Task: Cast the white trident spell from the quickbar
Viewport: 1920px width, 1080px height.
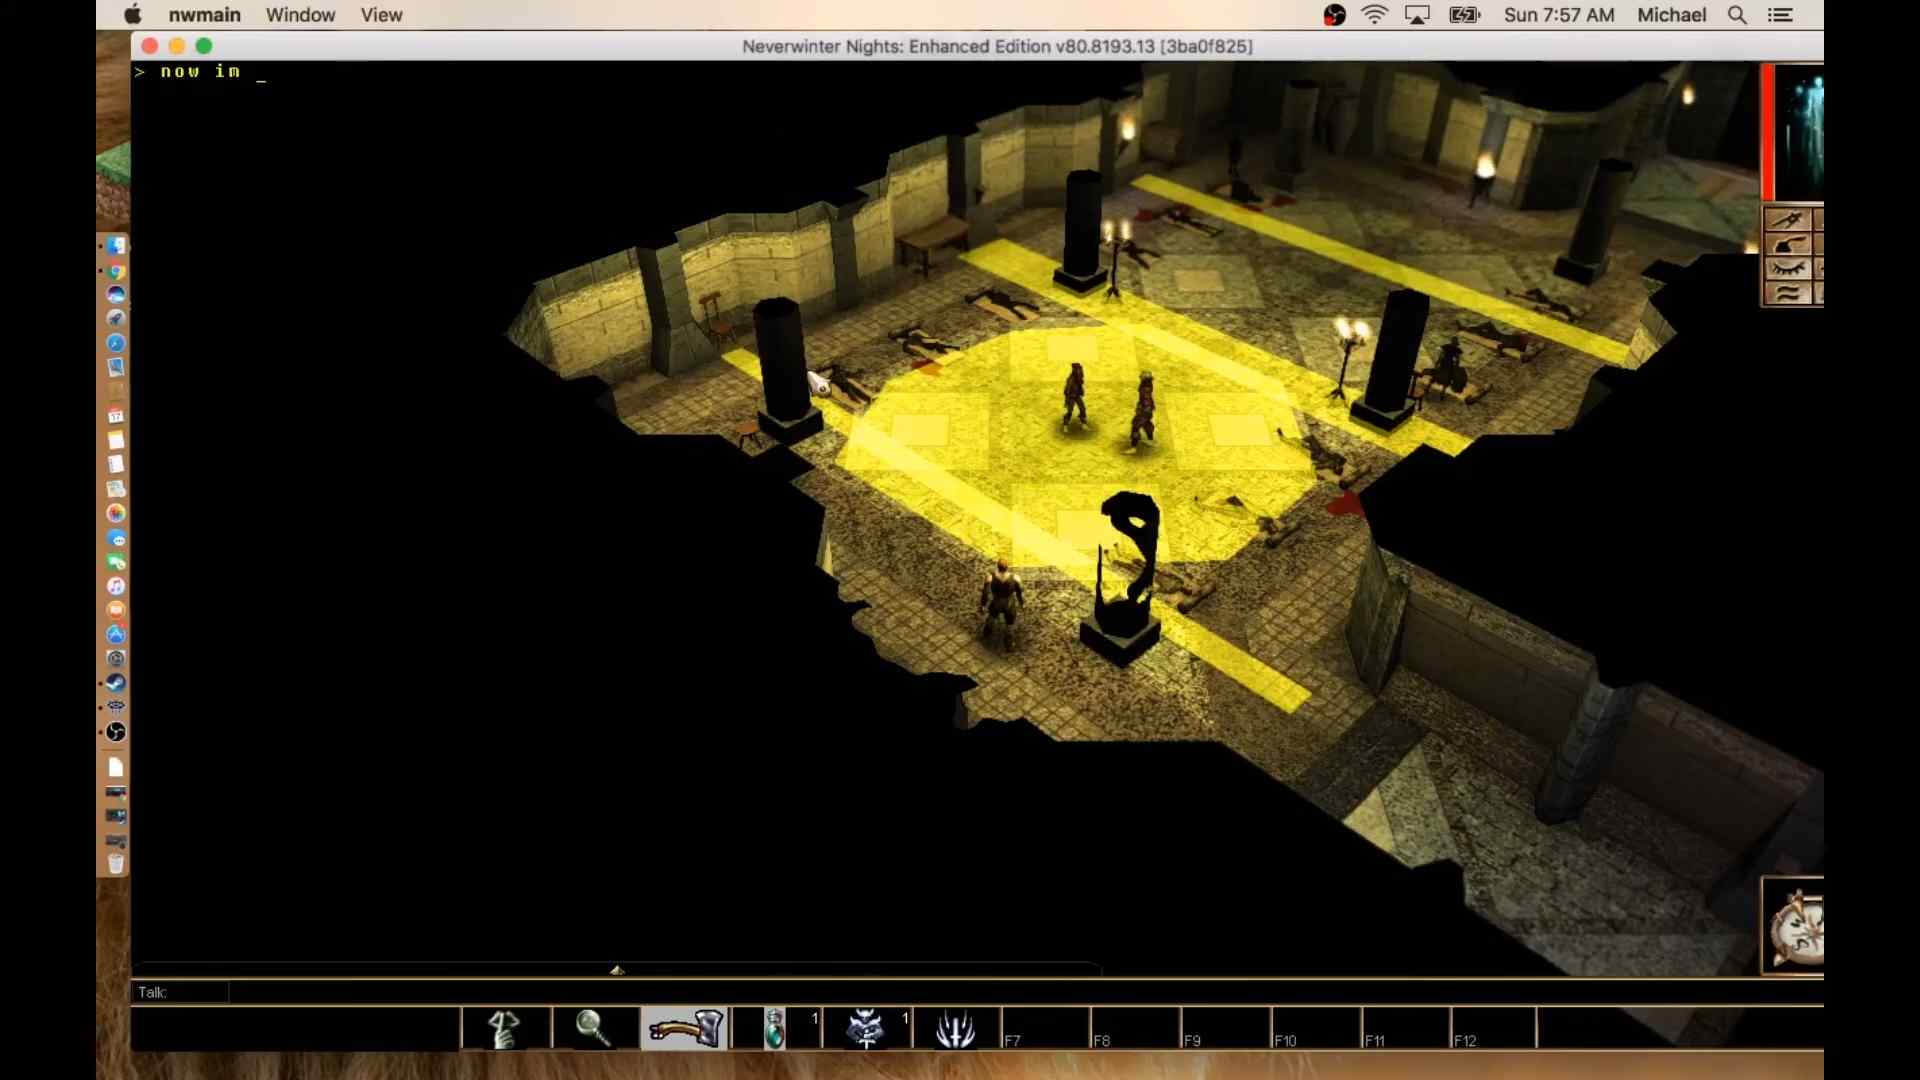Action: tap(957, 1028)
